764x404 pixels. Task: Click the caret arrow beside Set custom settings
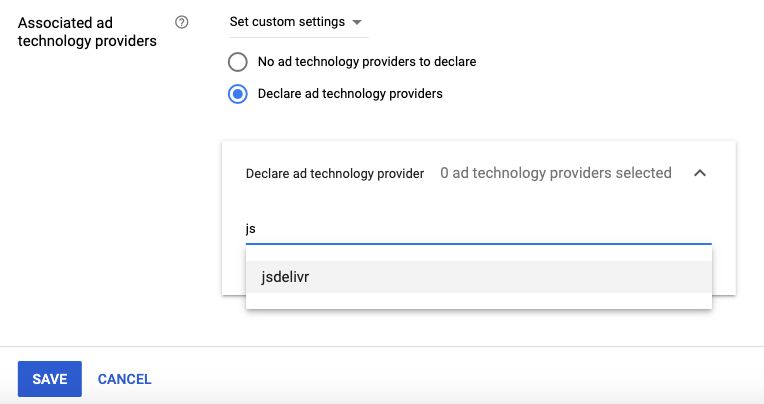pyautogui.click(x=357, y=22)
